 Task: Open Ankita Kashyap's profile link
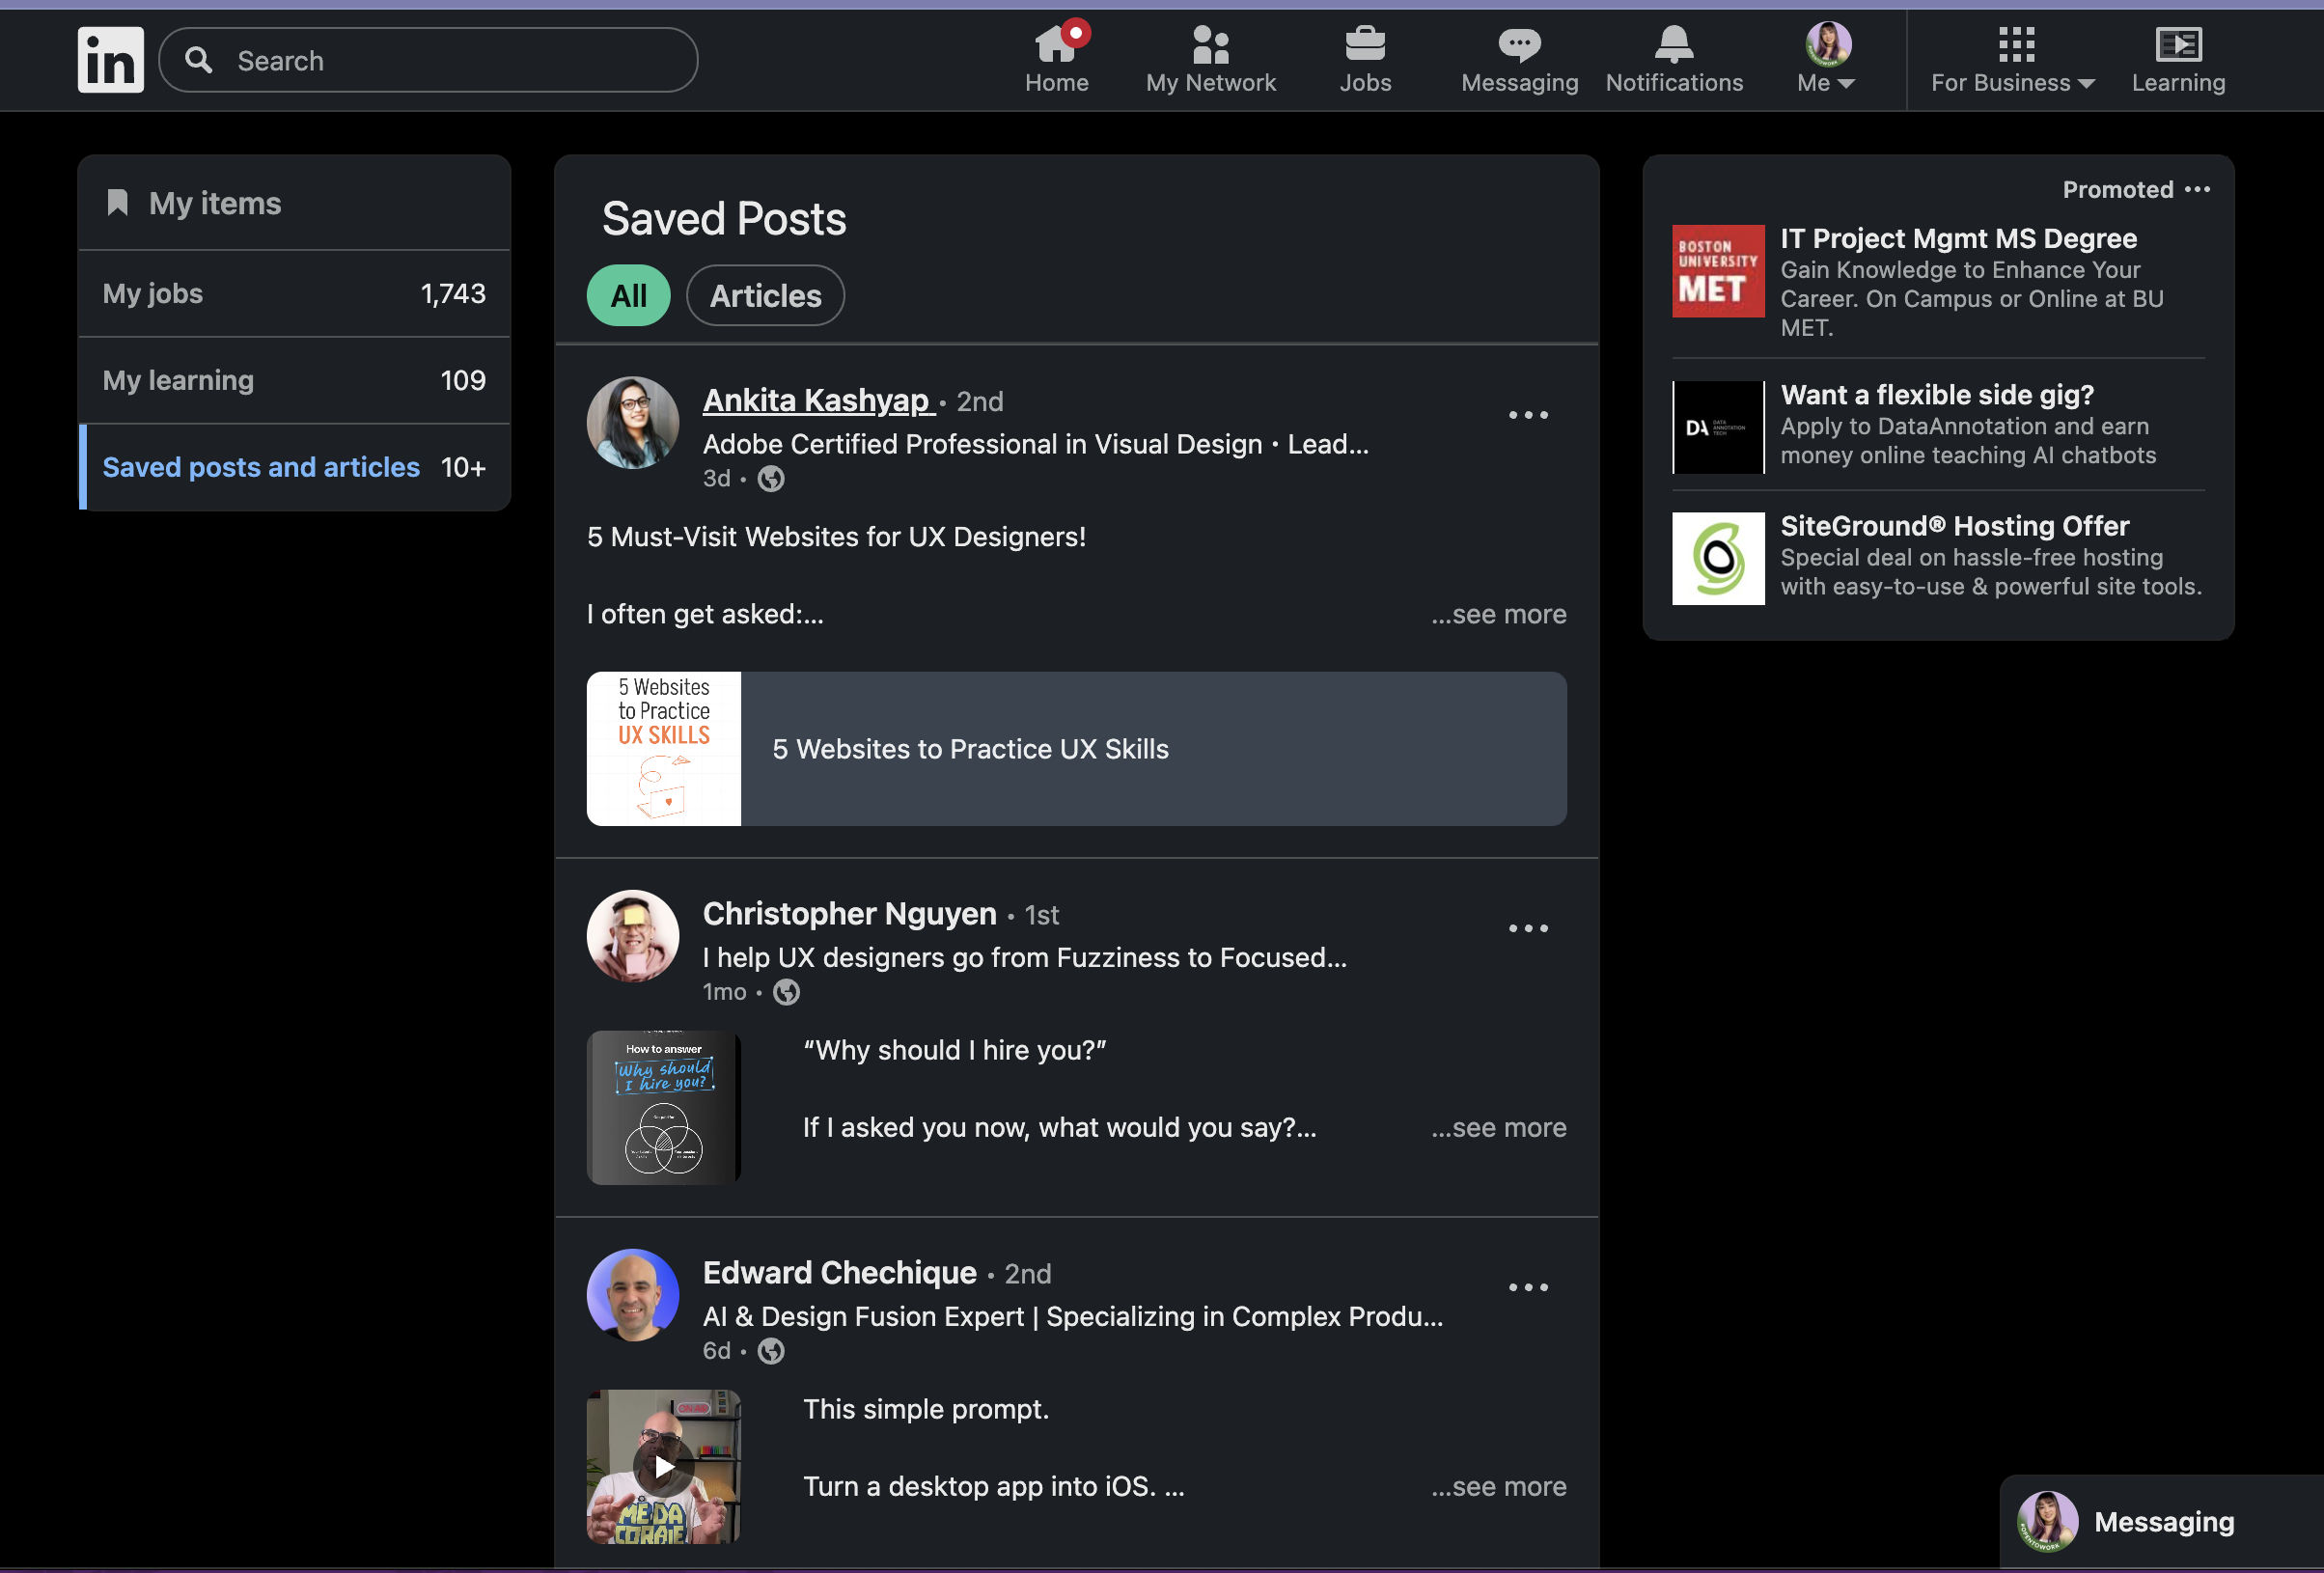click(x=817, y=401)
